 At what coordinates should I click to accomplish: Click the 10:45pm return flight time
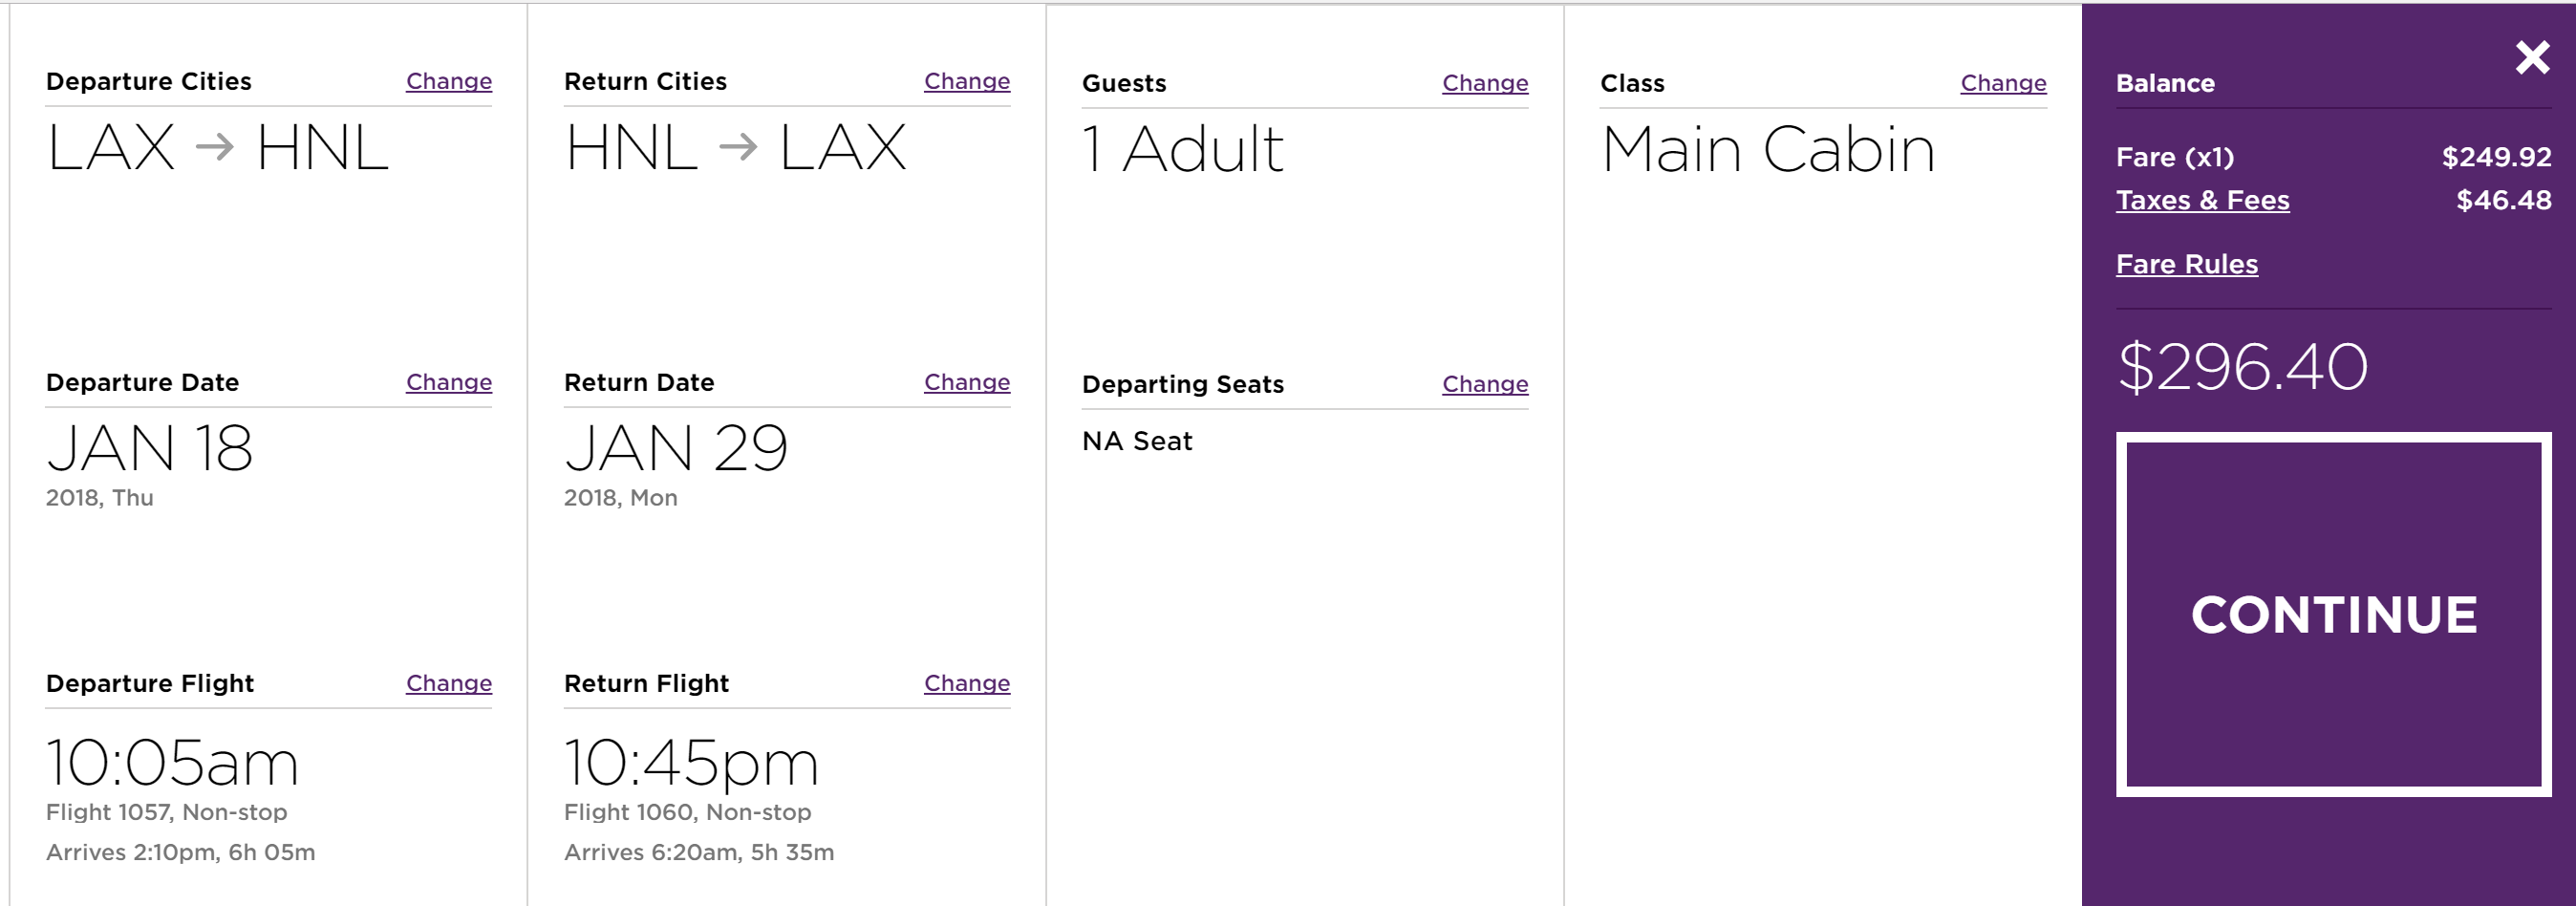[x=691, y=763]
